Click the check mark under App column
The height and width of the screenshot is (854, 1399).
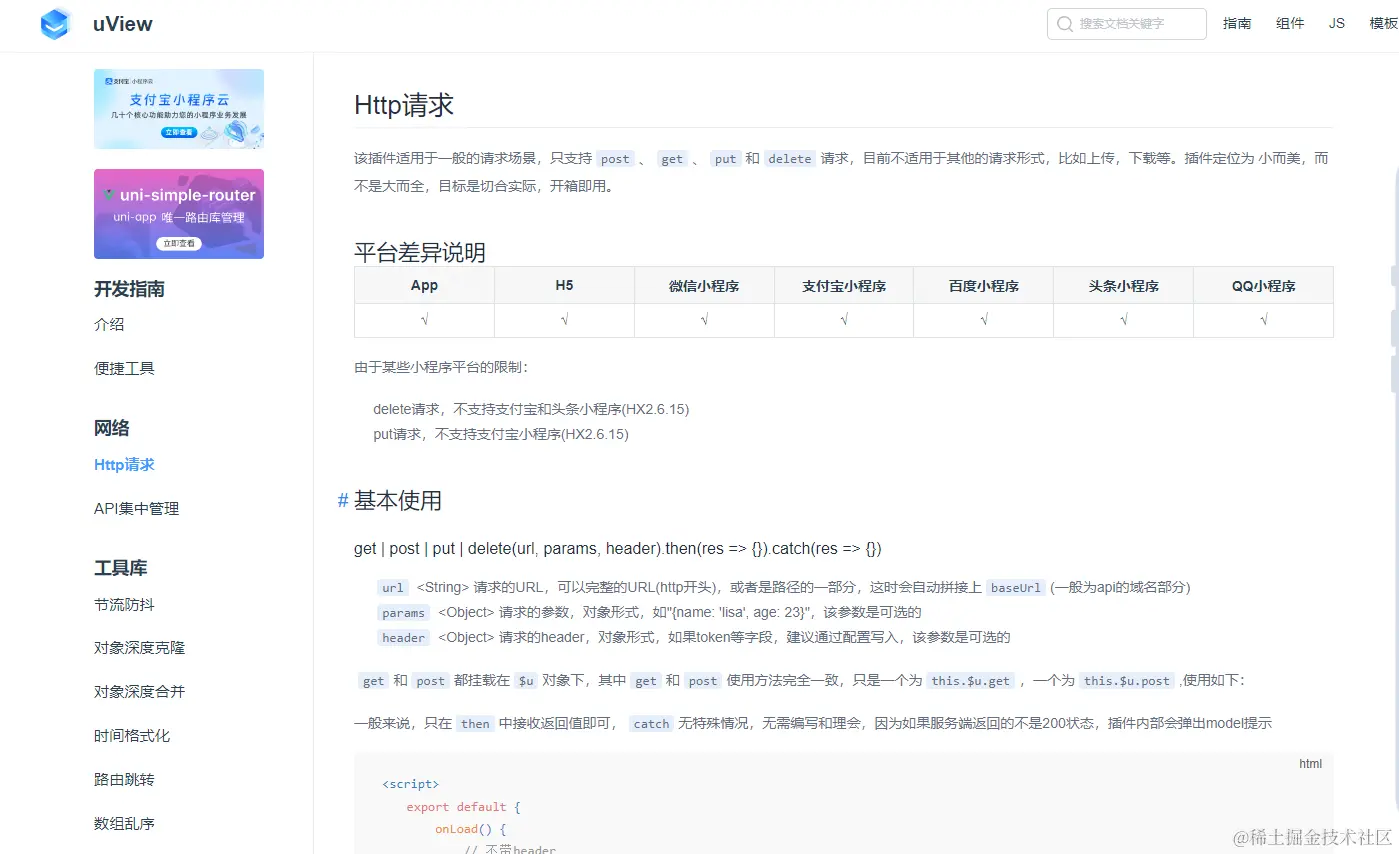tap(424, 320)
